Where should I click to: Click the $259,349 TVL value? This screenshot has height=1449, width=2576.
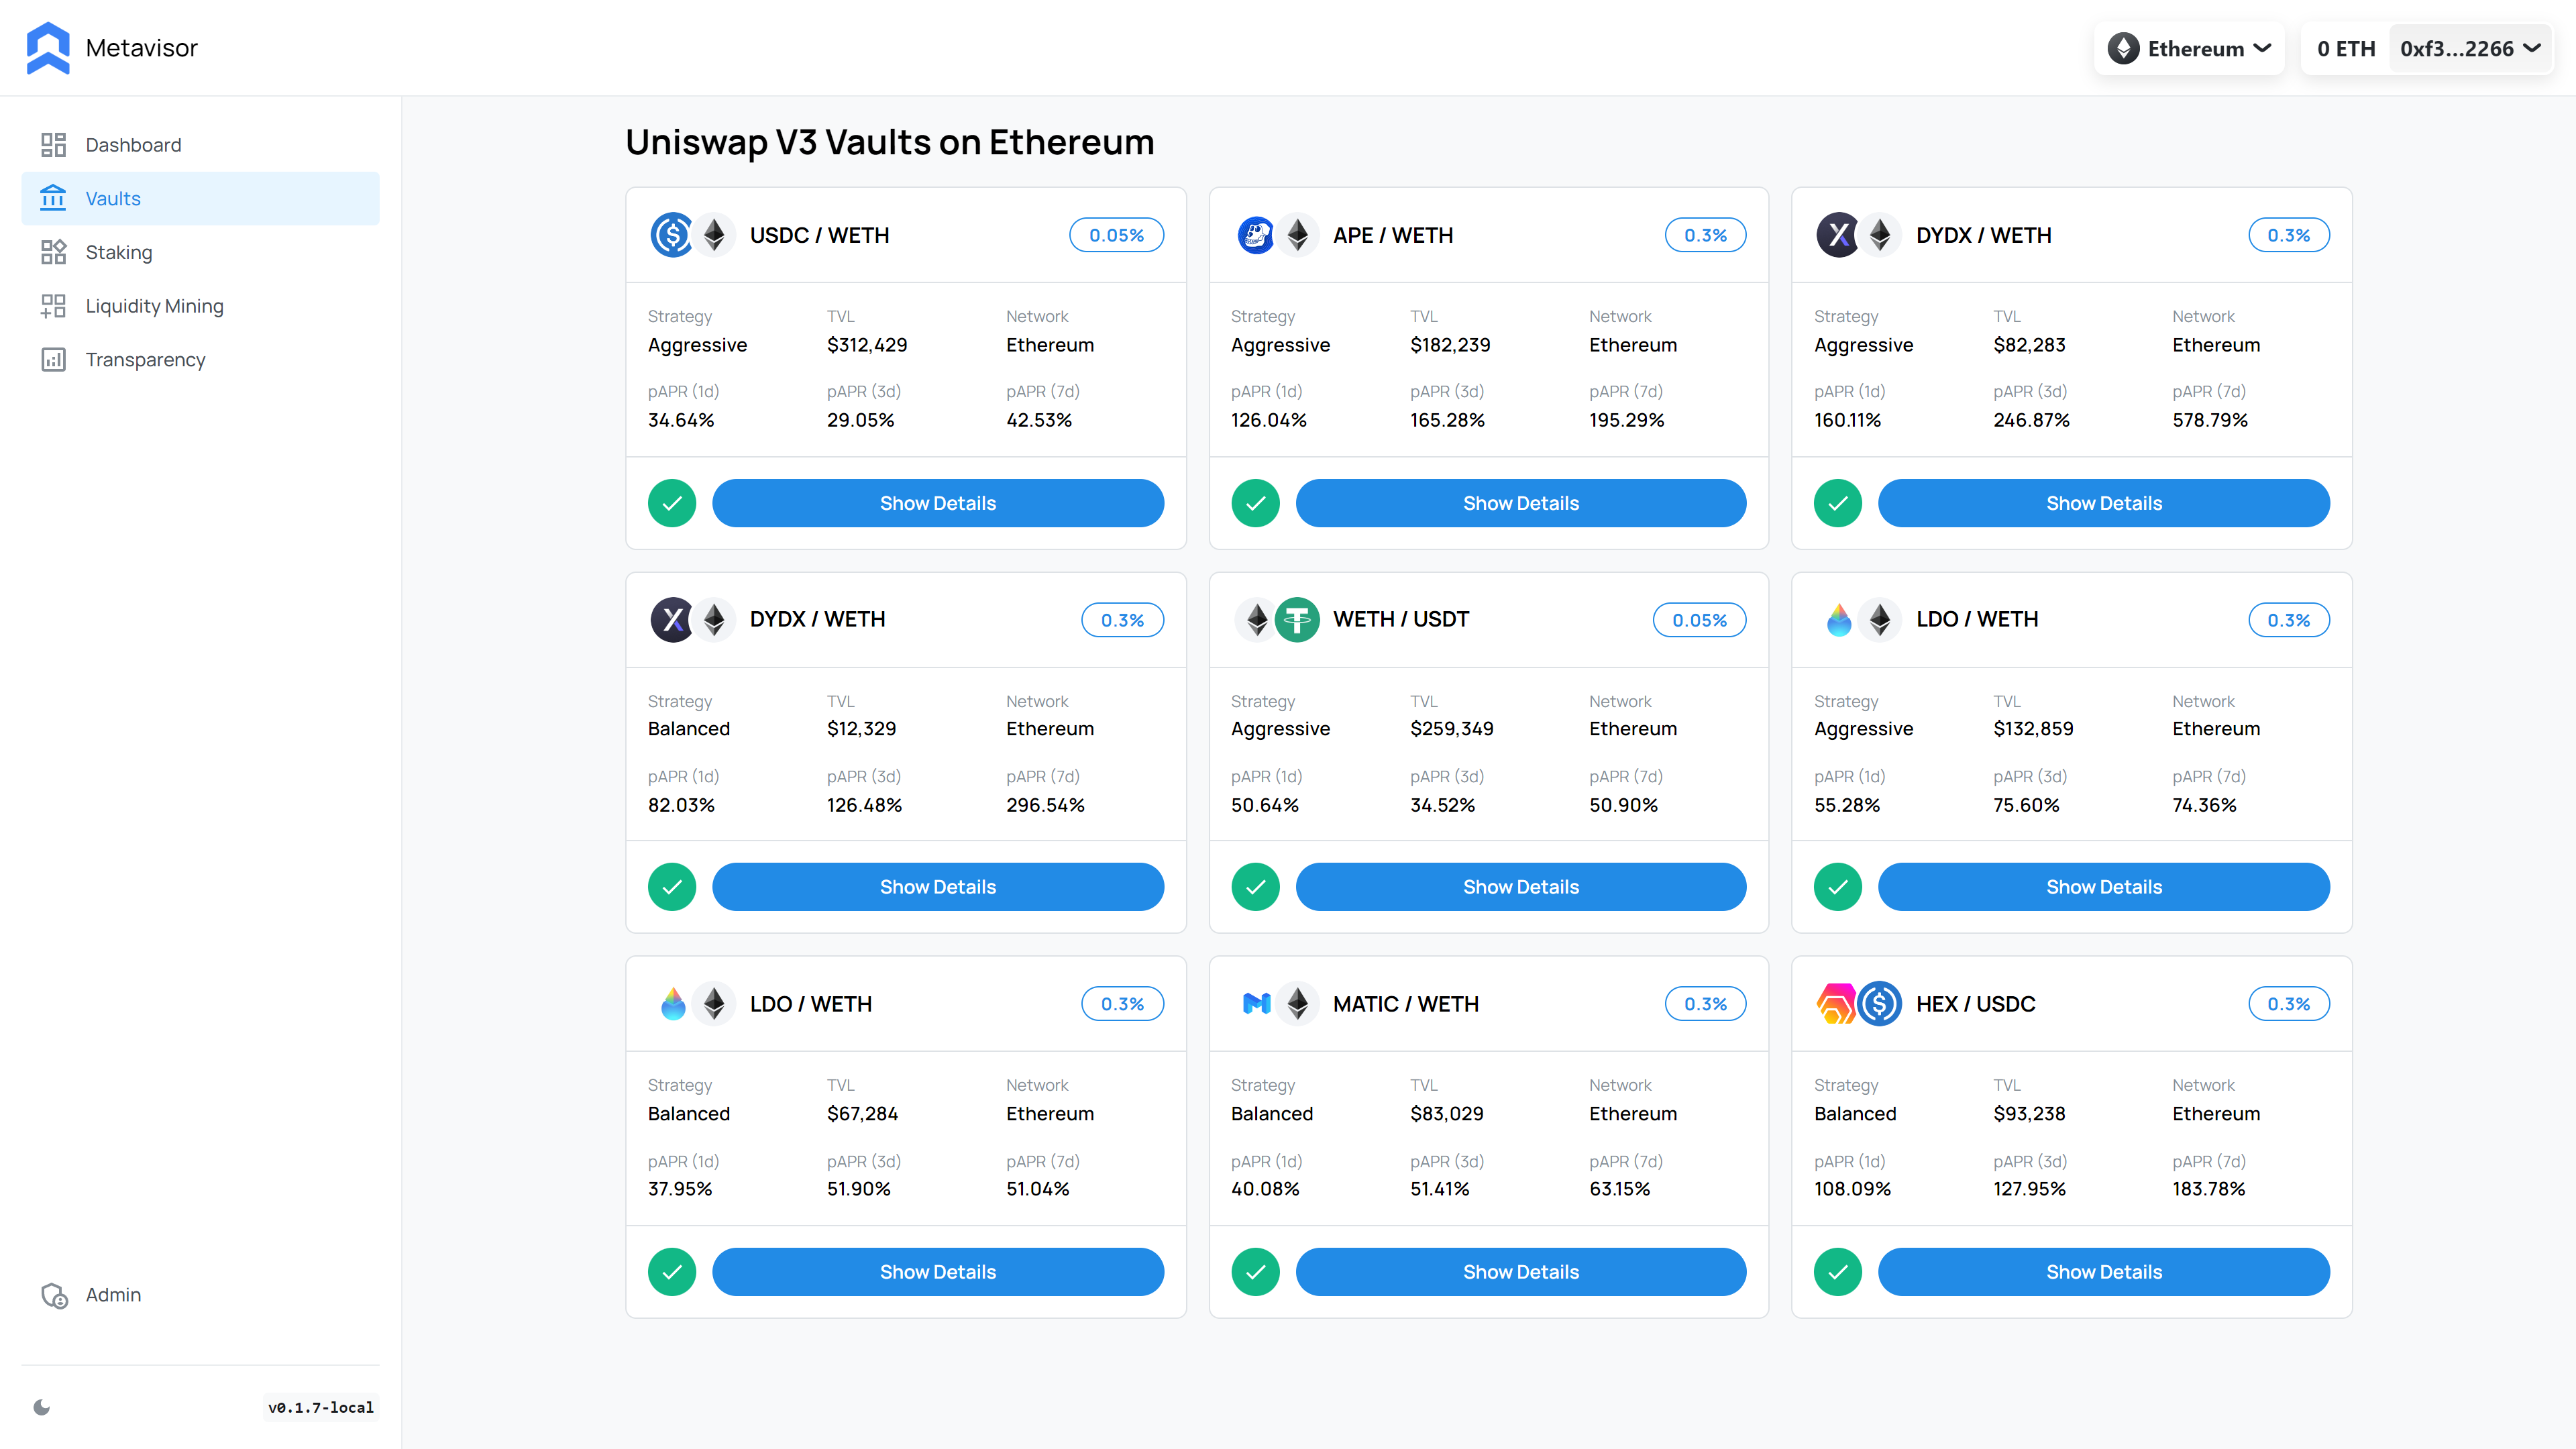click(x=1451, y=729)
